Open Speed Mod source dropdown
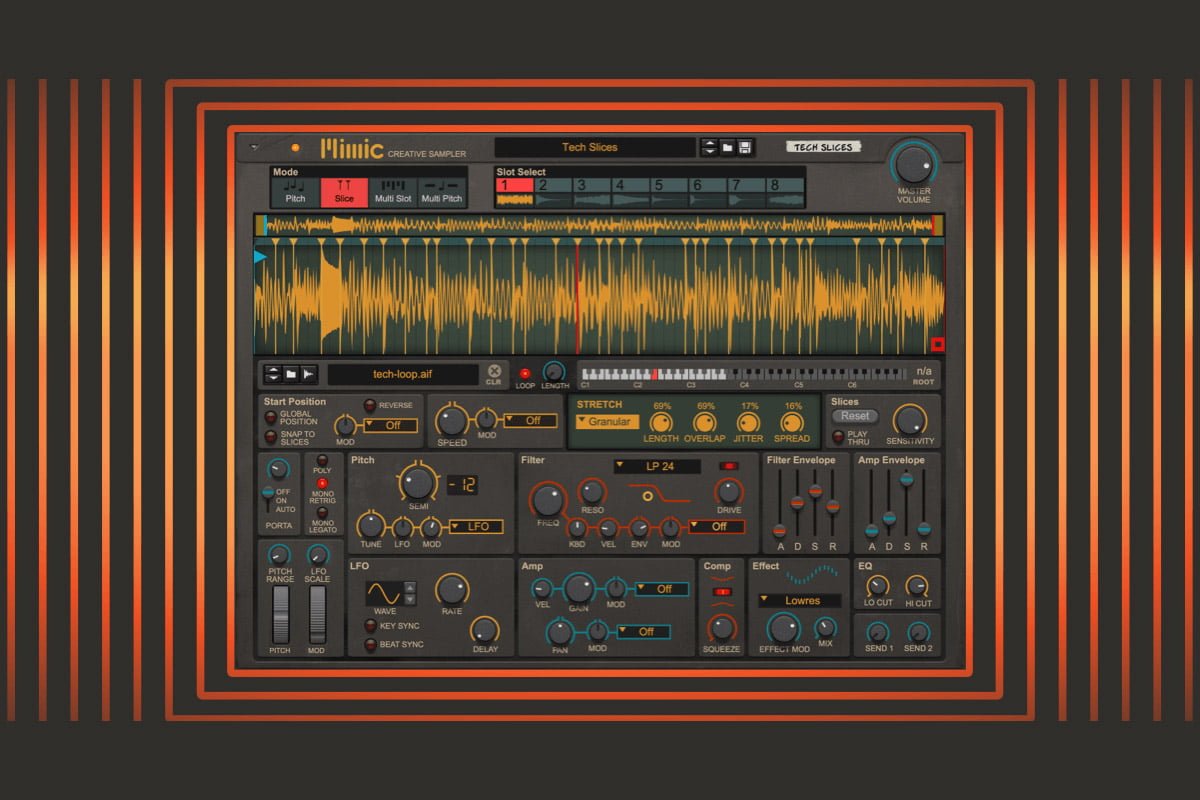 click(529, 420)
